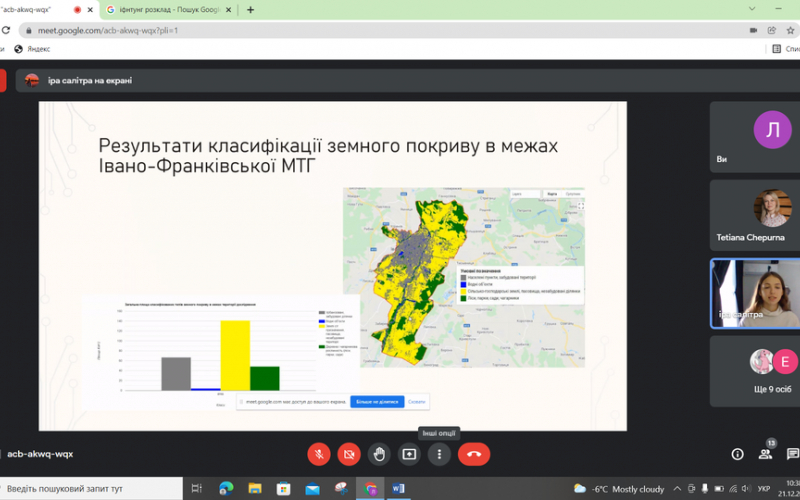Leave the call with red hang-up button

point(474,454)
